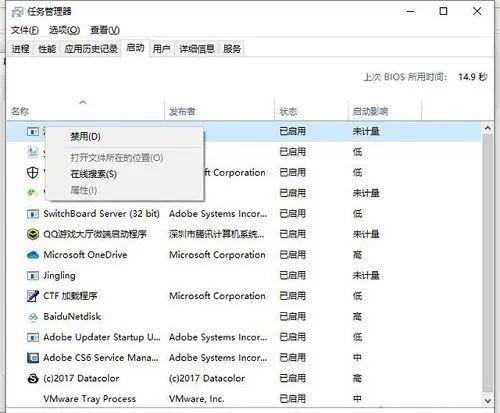This screenshot has height=413, width=500.
Task: Click the Datacolor entry icon
Action: point(33,378)
